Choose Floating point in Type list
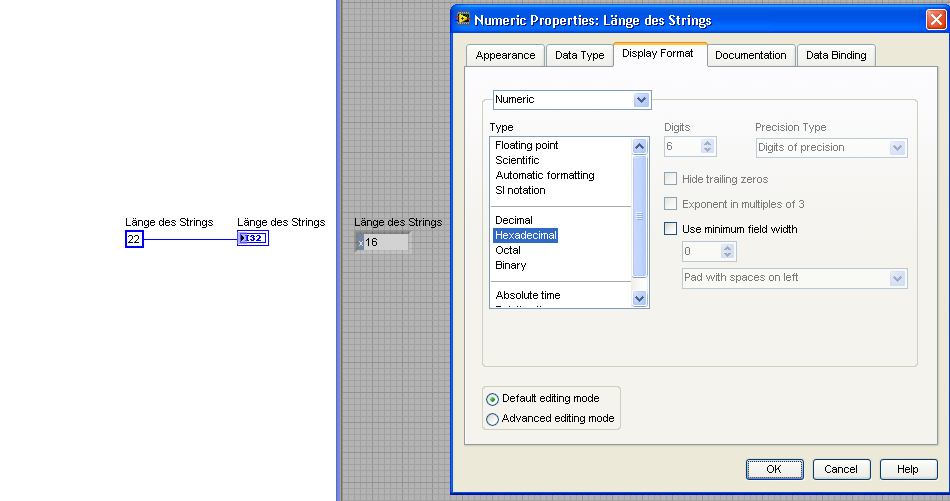Screen dimensions: 950x501 tap(526, 145)
